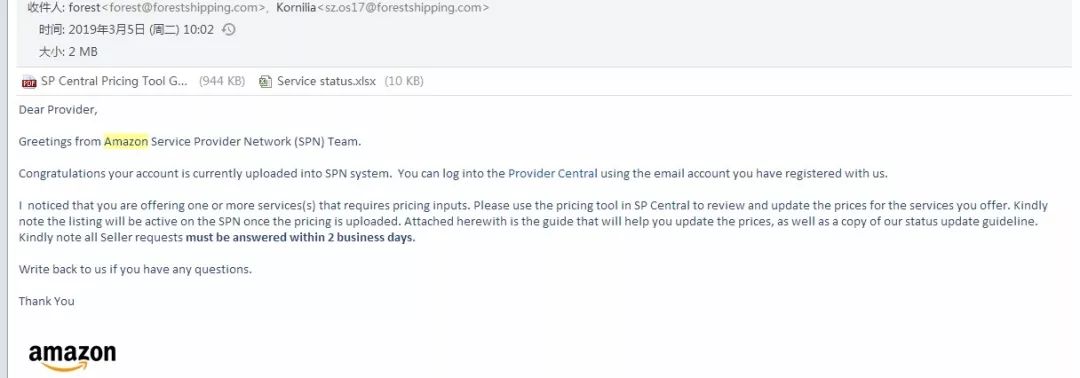Click the clock icon next to 10:02
Screen dimensions: 1080x378
[x=229, y=30]
